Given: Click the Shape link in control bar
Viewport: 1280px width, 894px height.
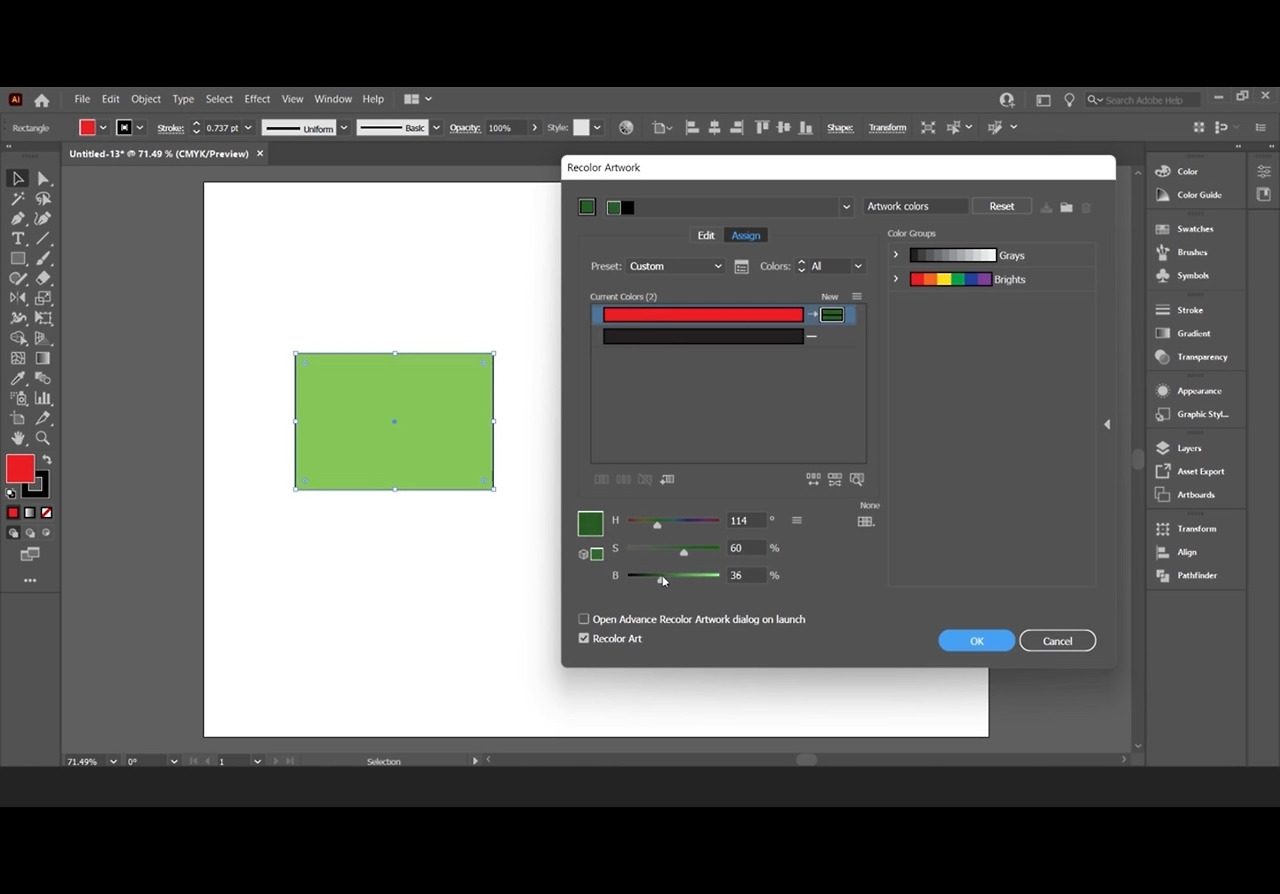Looking at the screenshot, I should tap(840, 128).
